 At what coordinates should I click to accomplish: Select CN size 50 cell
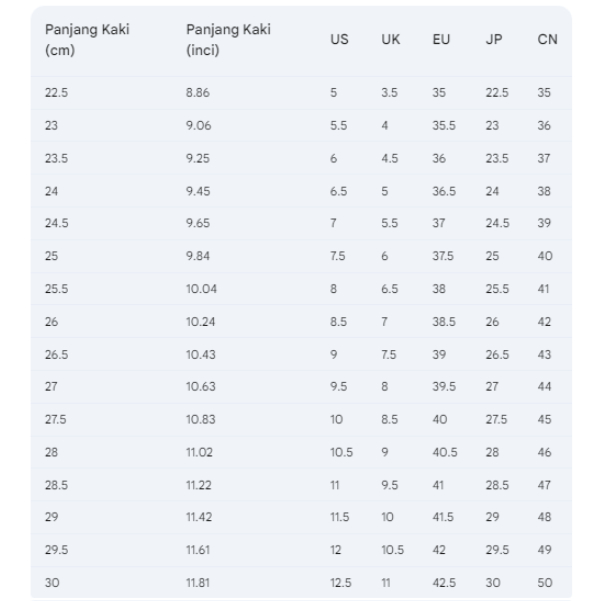[x=545, y=582]
